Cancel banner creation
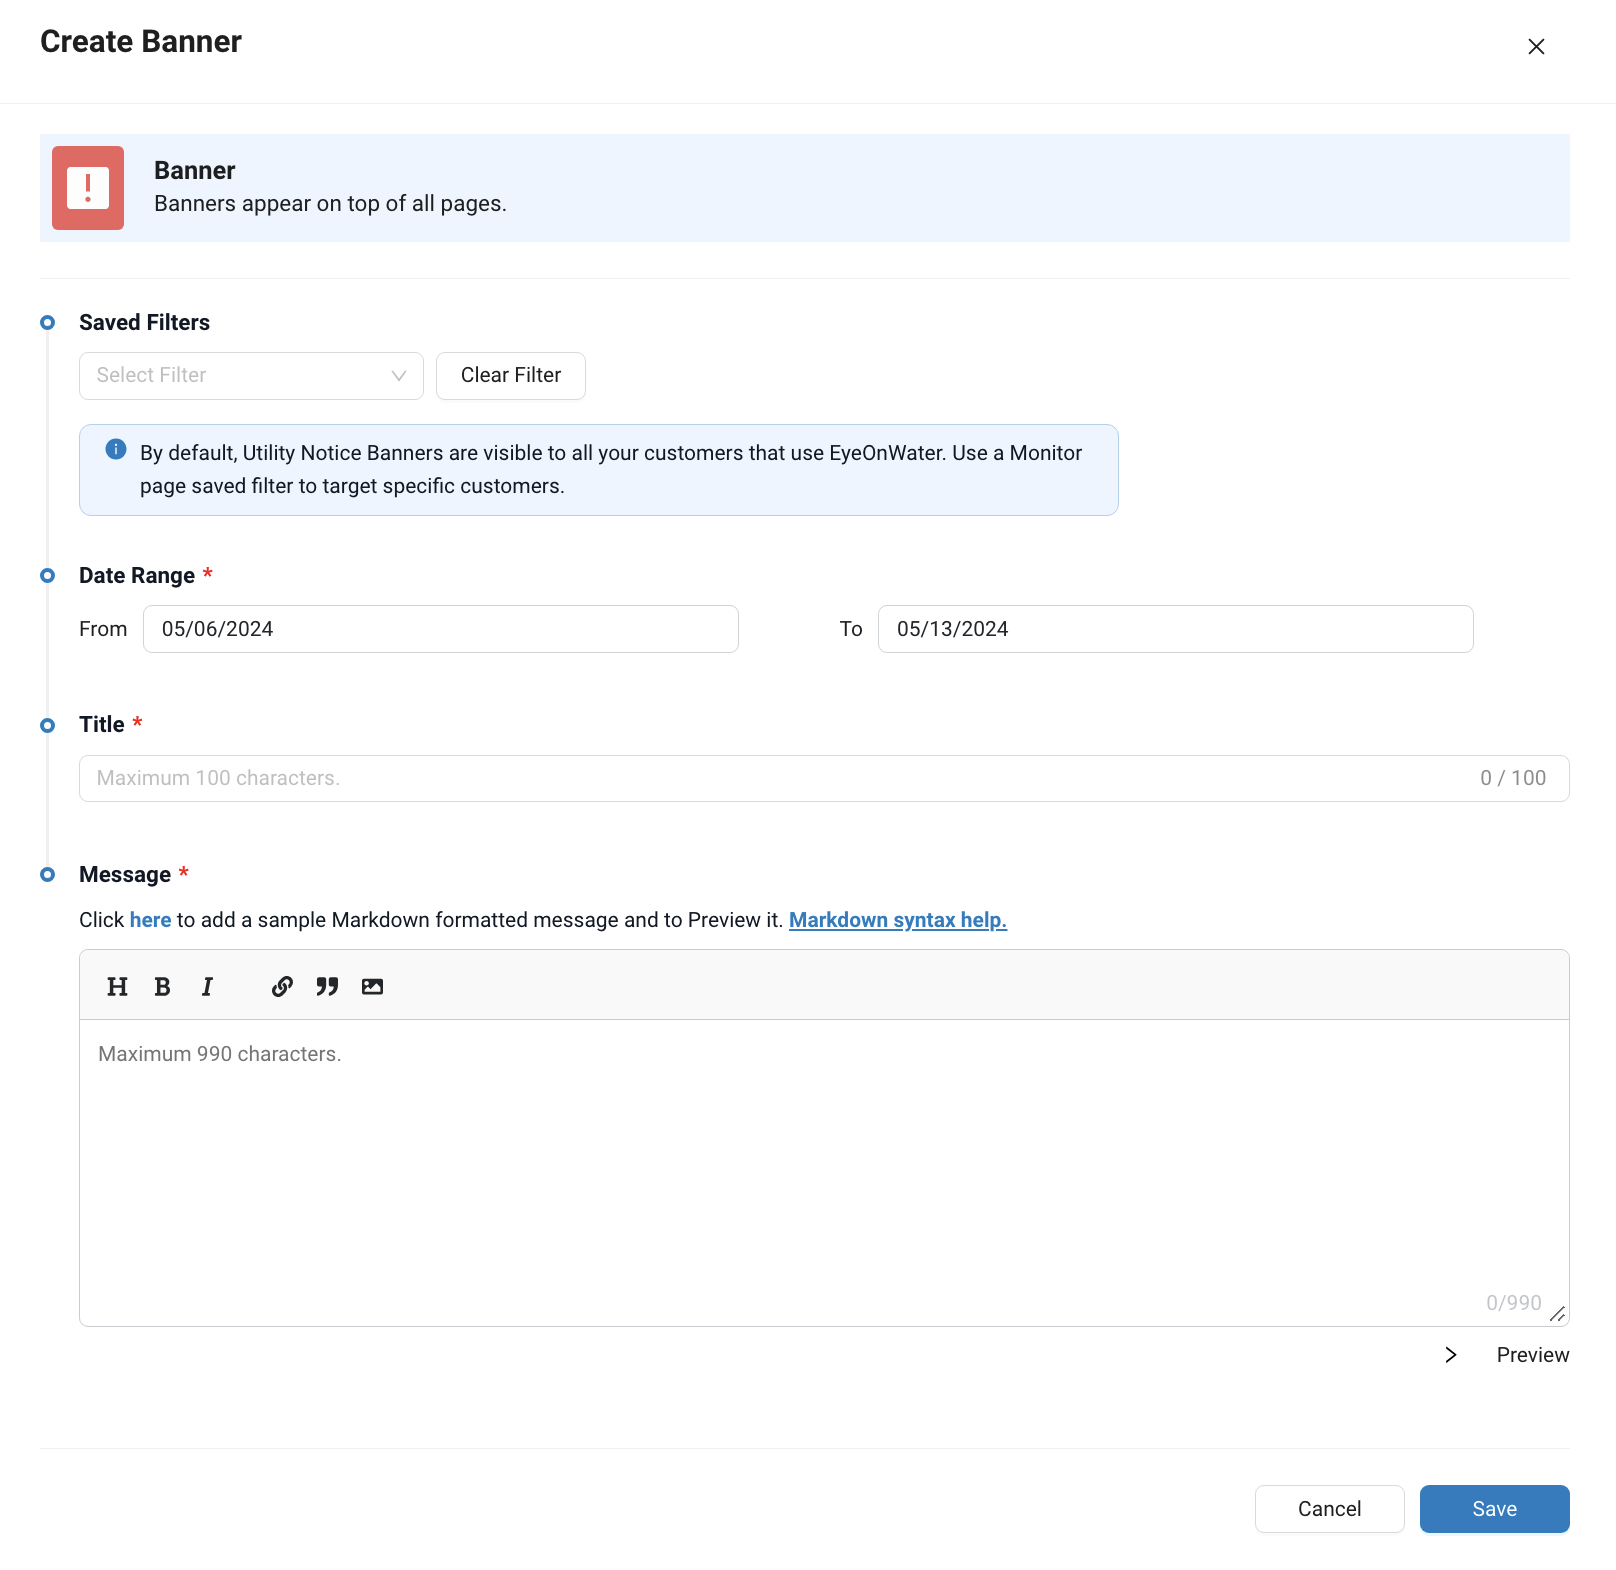The width and height of the screenshot is (1616, 1570). [1329, 1509]
